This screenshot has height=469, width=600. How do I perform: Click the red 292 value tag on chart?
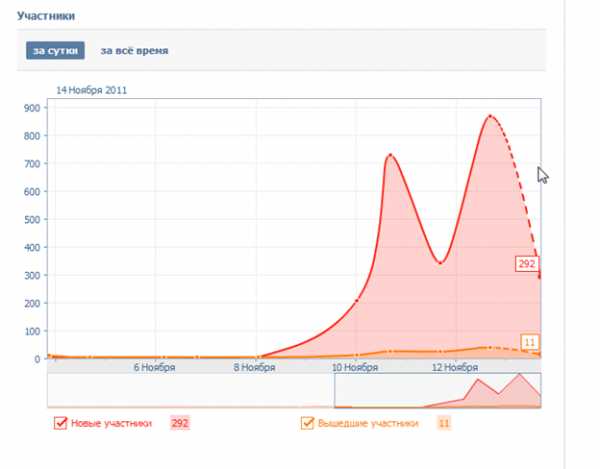click(x=526, y=263)
